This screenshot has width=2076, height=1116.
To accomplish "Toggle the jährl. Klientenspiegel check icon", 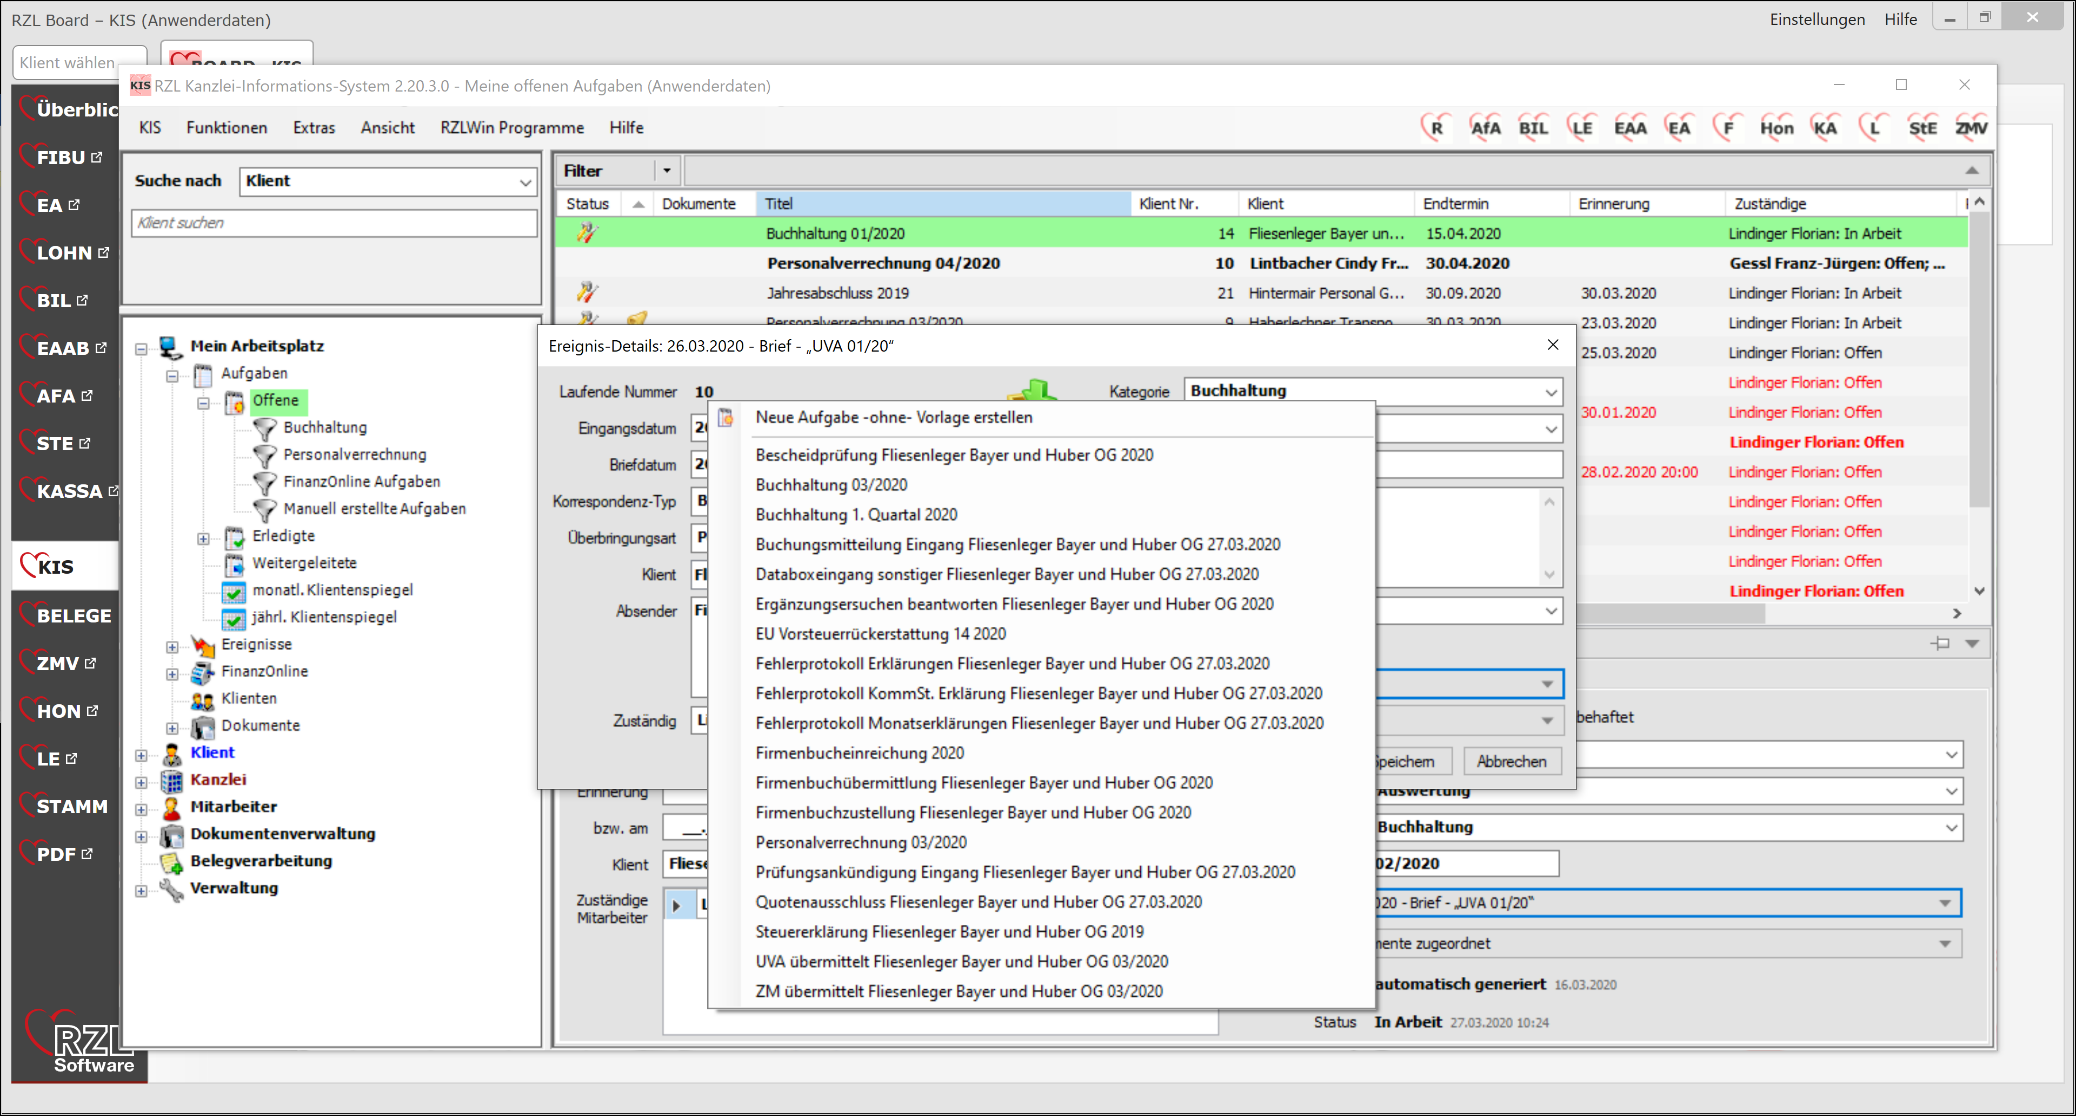I will click(234, 618).
